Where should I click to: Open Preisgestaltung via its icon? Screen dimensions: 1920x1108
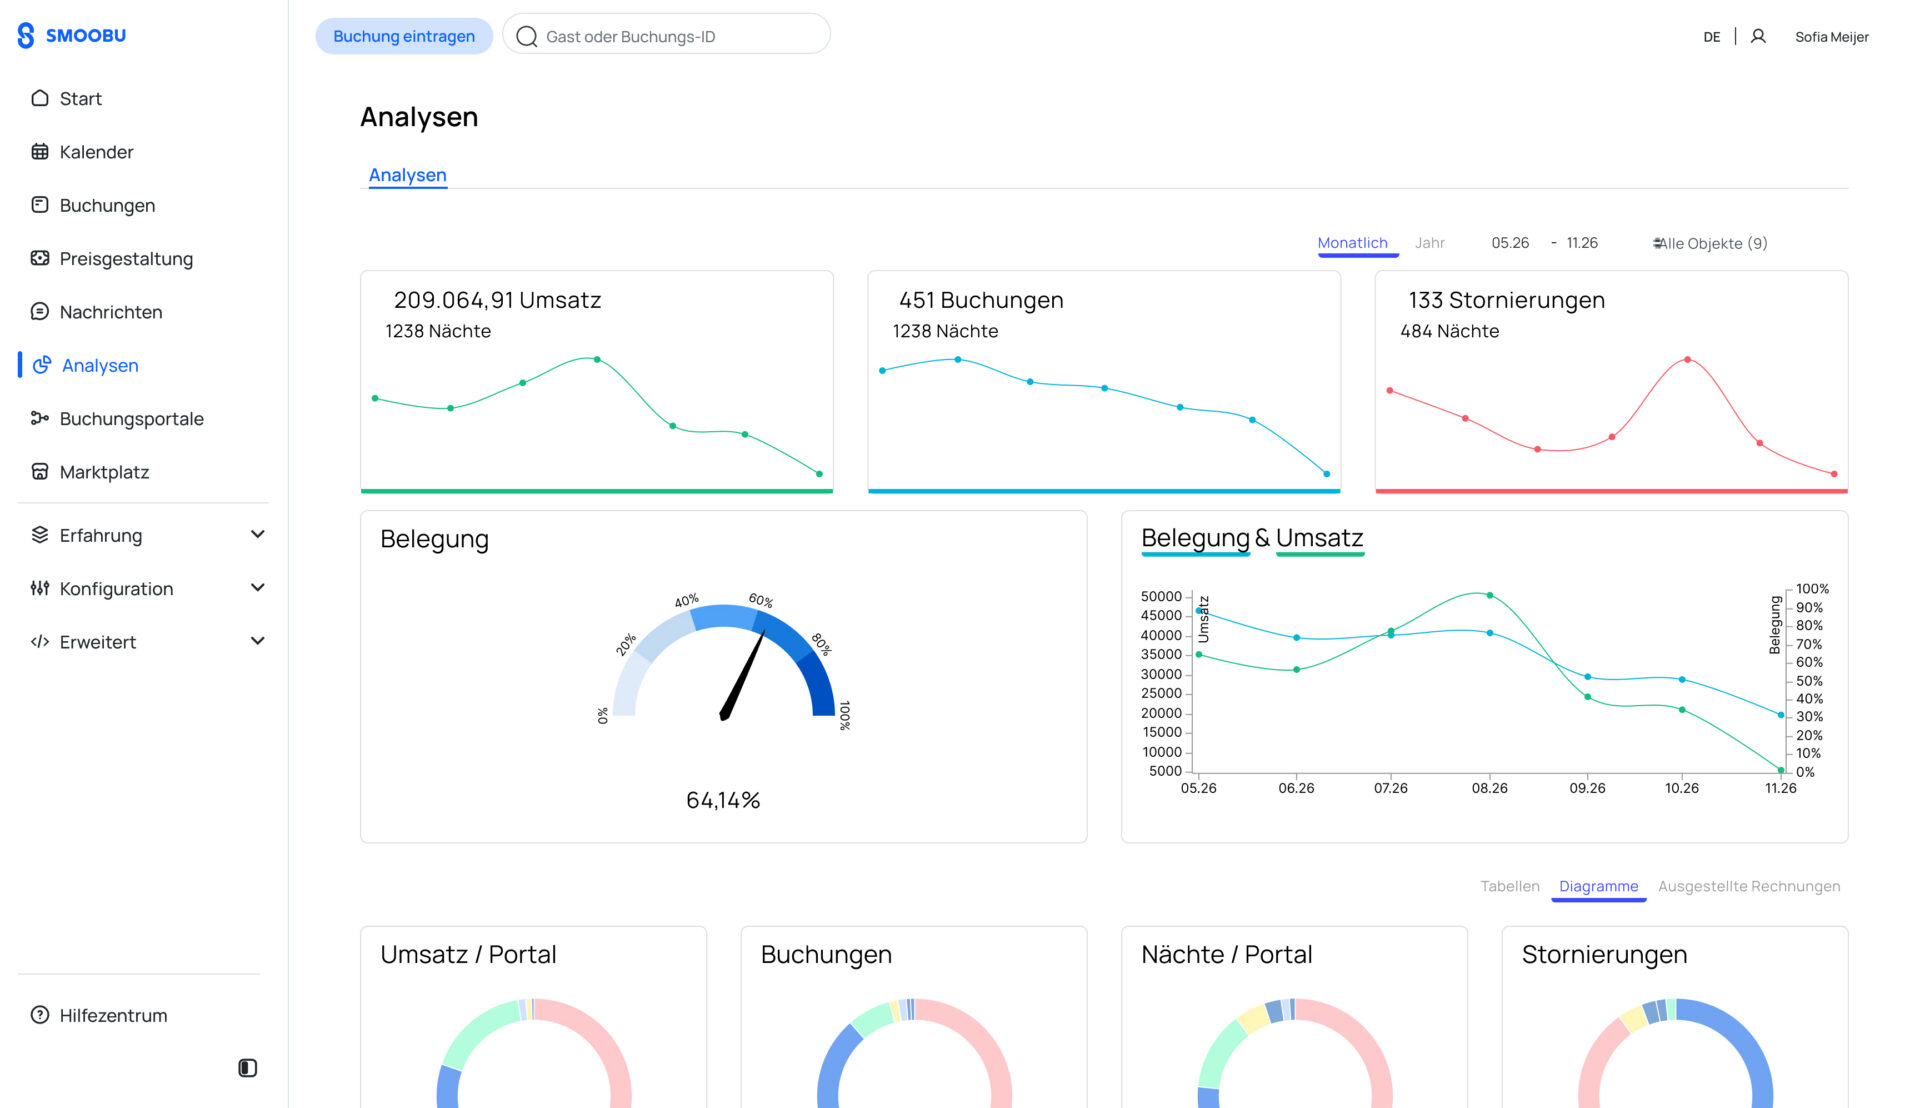pyautogui.click(x=40, y=258)
